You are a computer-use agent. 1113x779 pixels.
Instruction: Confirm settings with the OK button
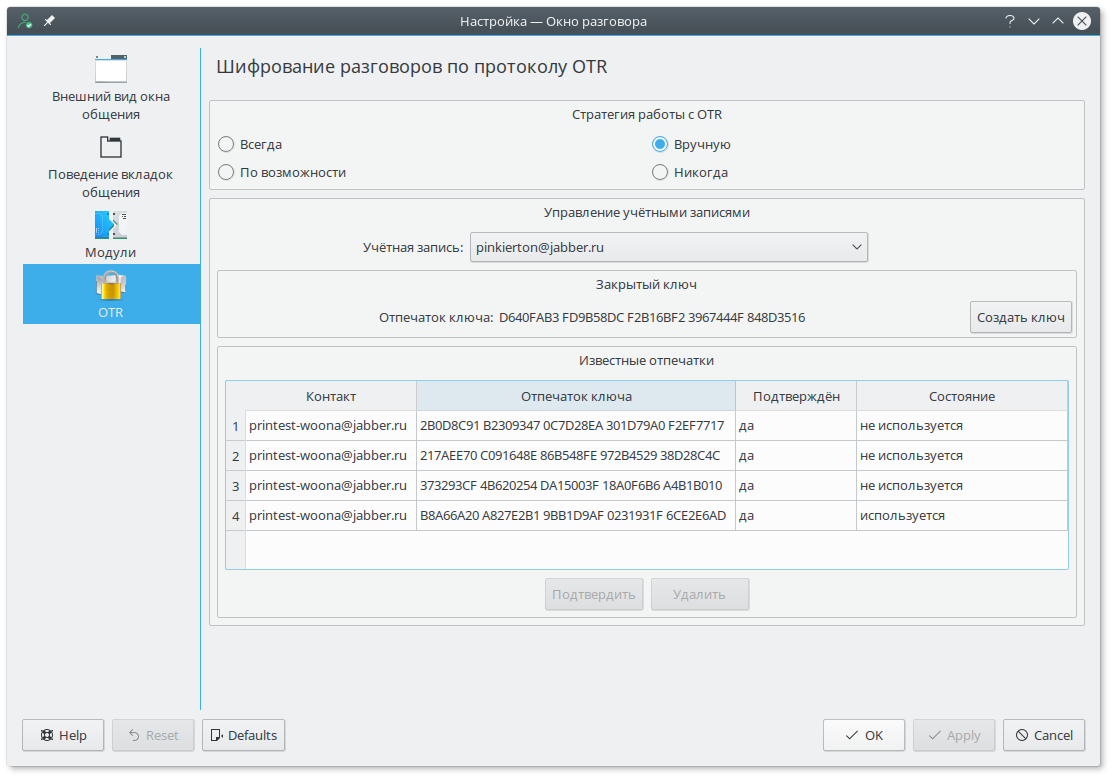point(864,735)
